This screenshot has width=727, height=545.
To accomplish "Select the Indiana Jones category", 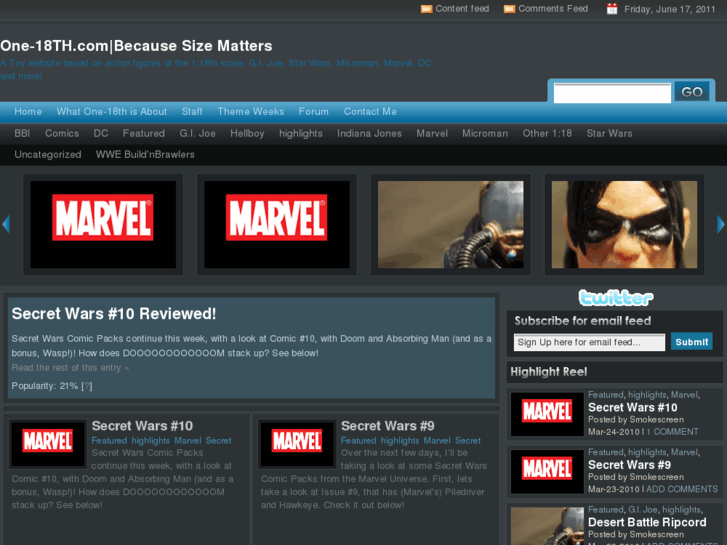I will [370, 134].
